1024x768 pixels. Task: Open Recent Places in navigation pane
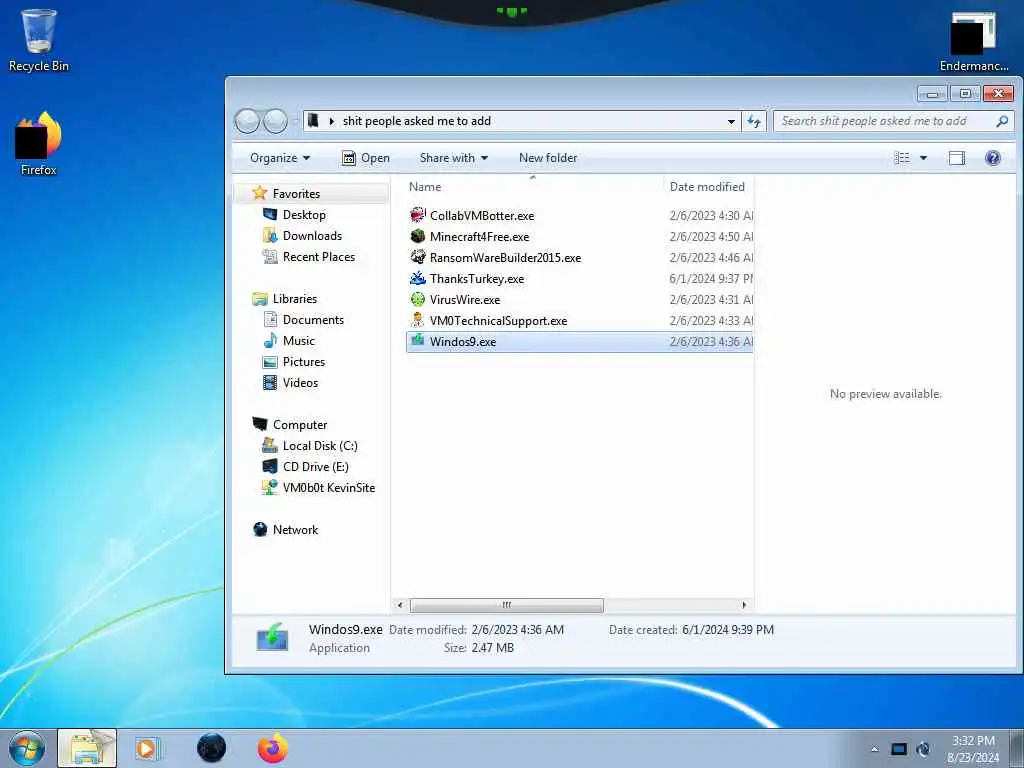(319, 257)
